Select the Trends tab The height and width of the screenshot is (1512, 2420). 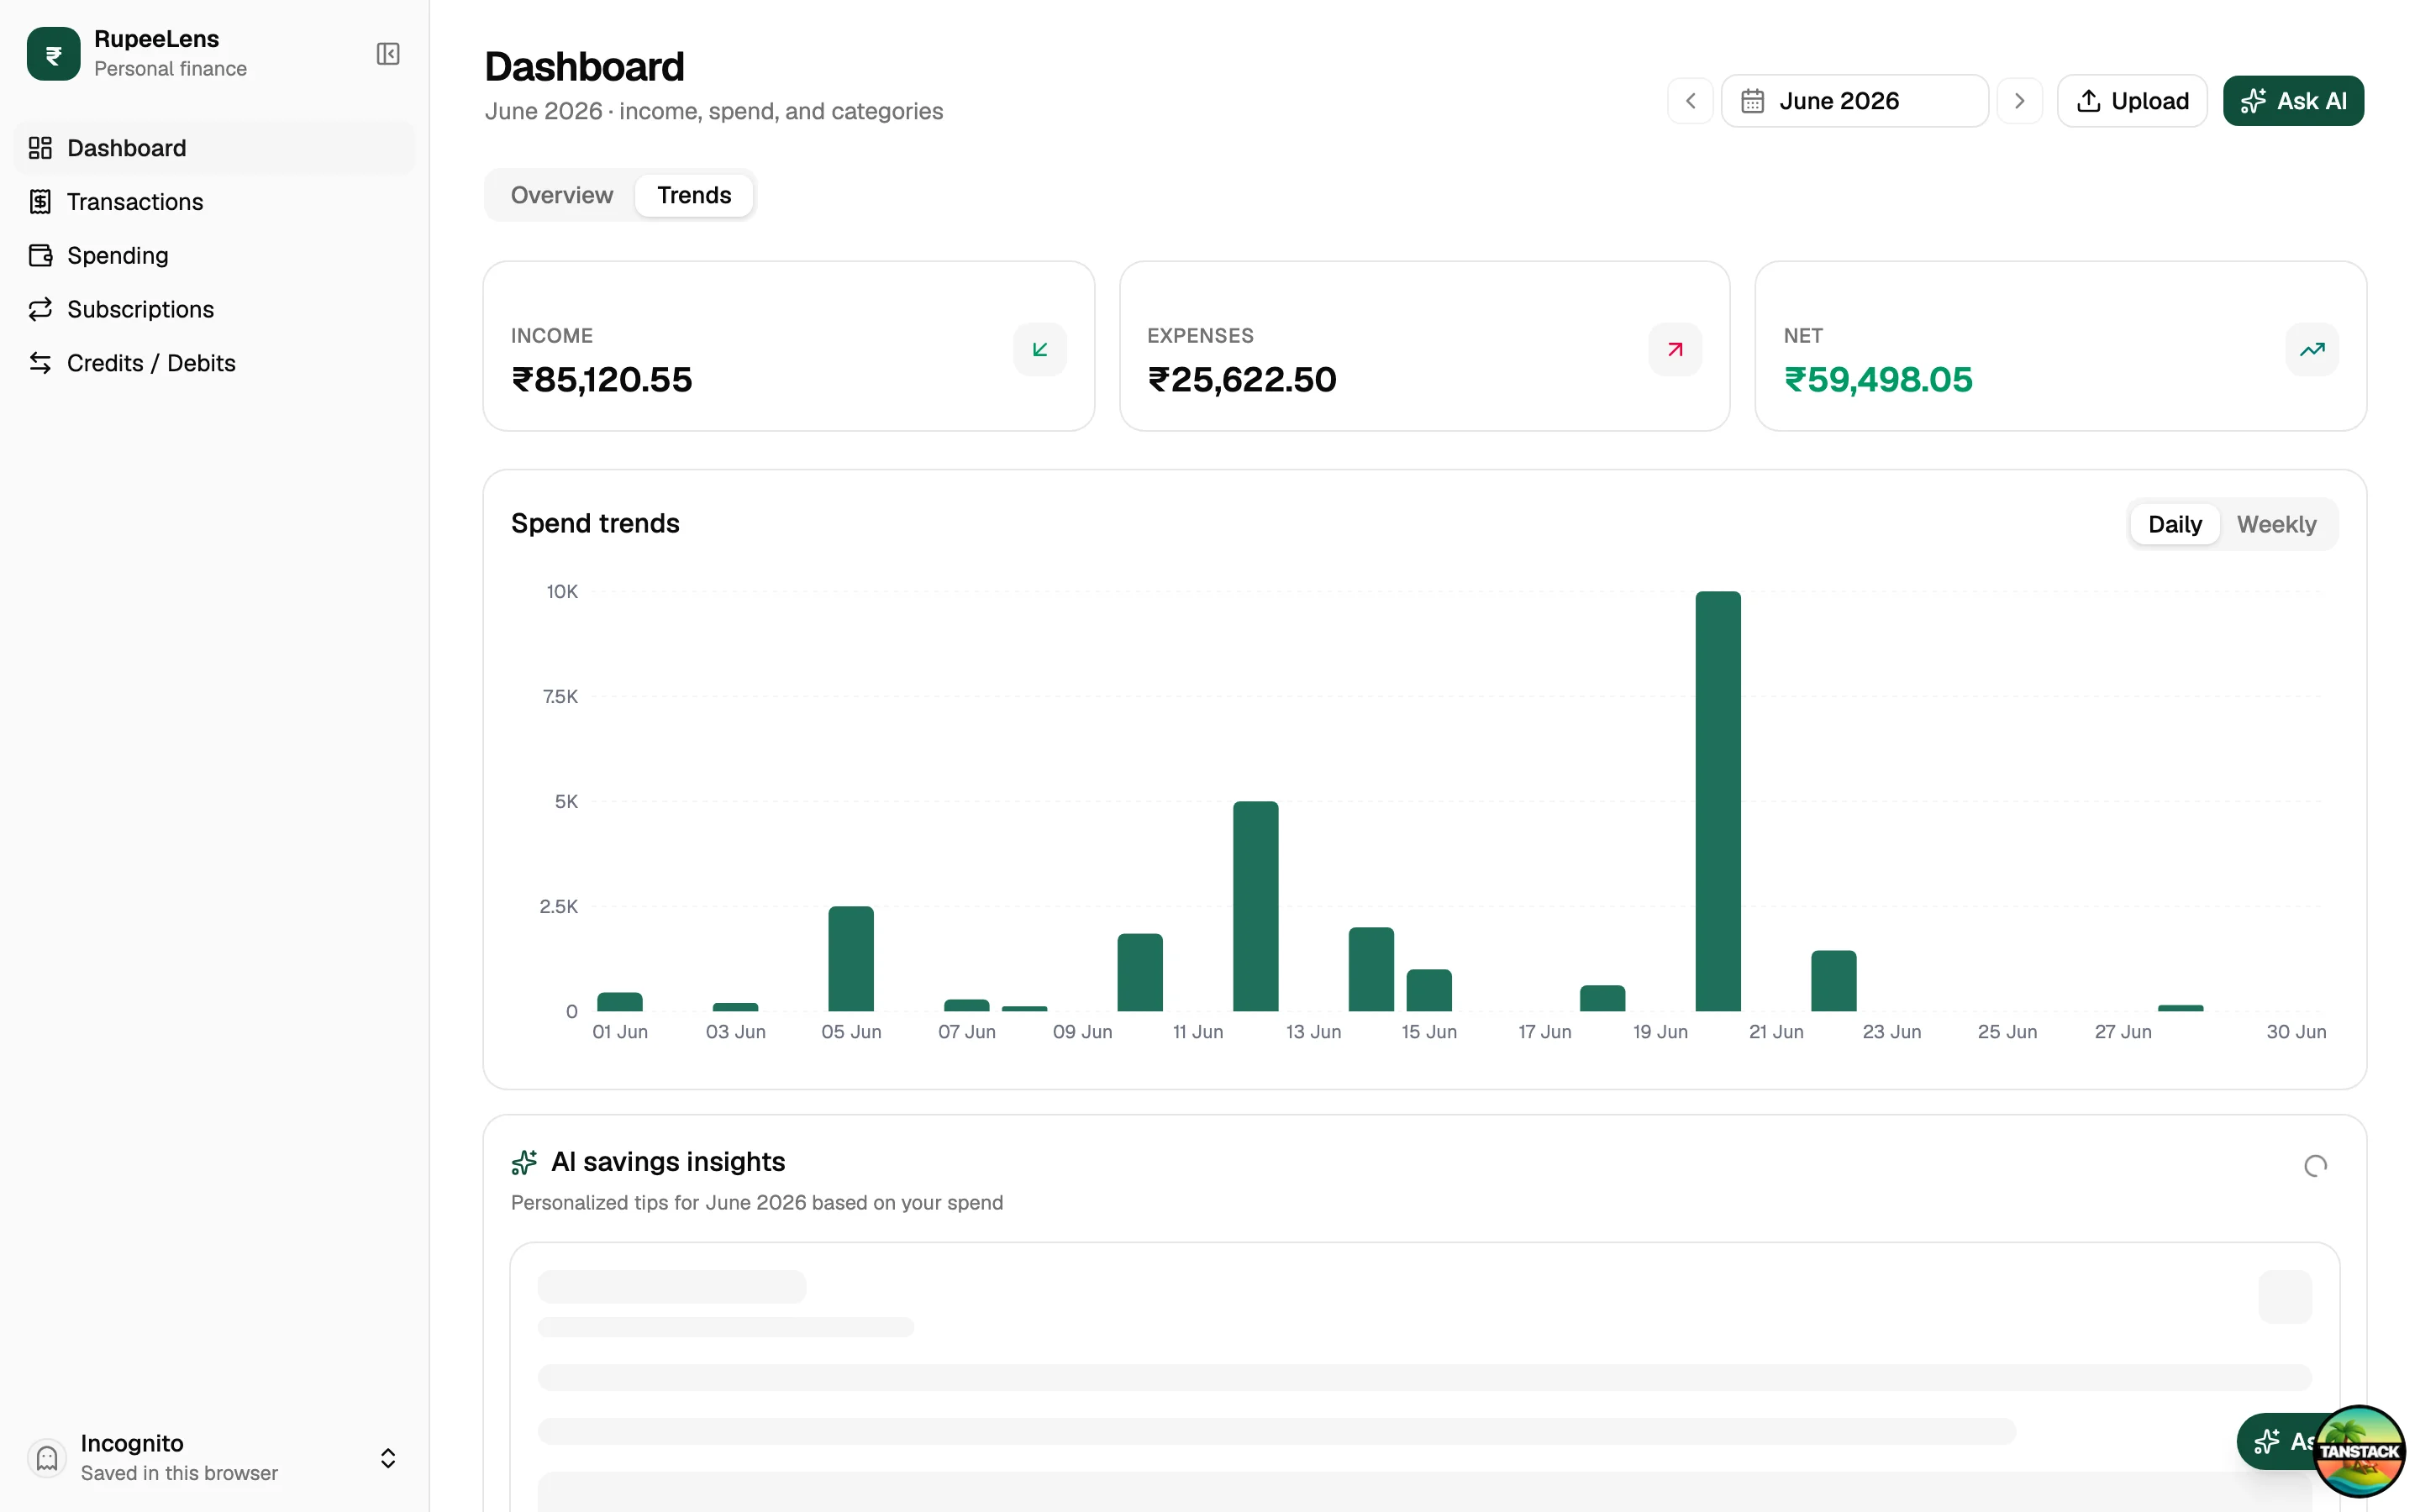tap(694, 195)
